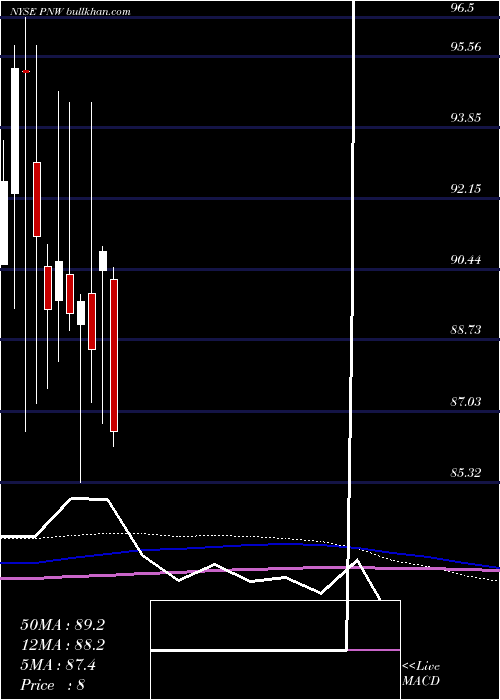The width and height of the screenshot is (500, 700).
Task: Click the 5MA : 87.4 reading
Action: pyautogui.click(x=58, y=665)
